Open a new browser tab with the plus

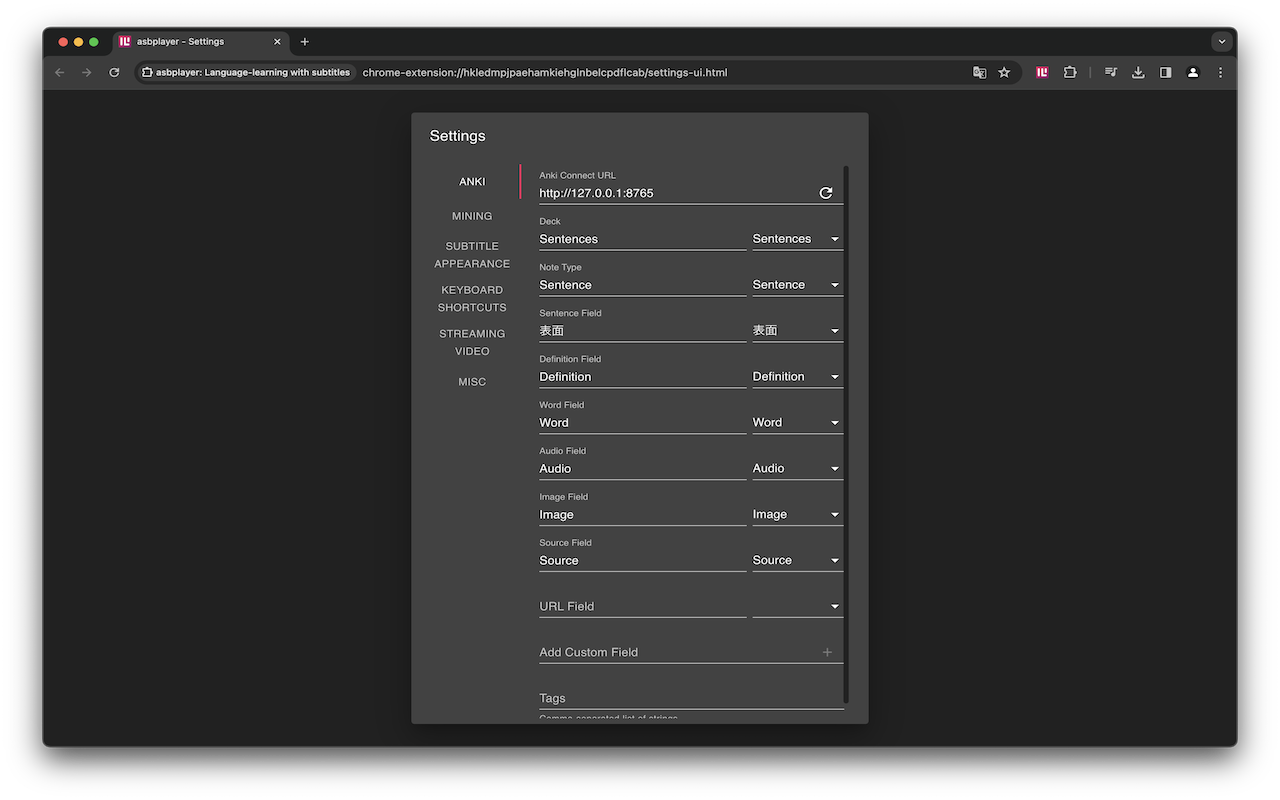305,41
